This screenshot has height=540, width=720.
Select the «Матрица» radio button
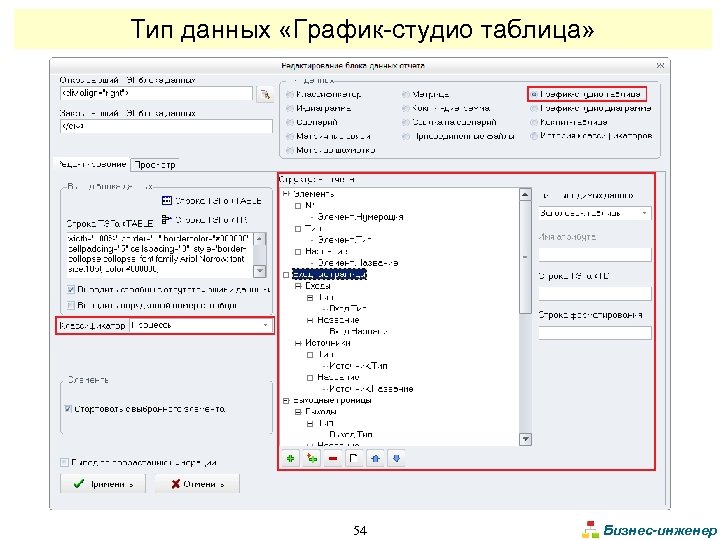pos(405,95)
